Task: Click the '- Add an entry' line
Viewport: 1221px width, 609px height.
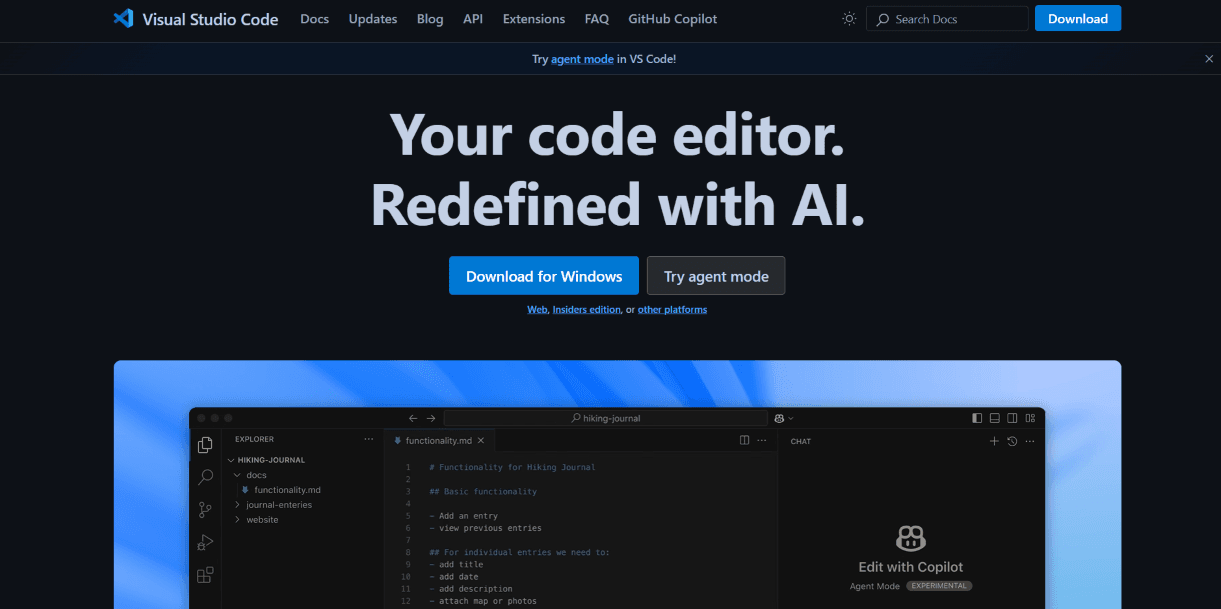Action: point(463,516)
